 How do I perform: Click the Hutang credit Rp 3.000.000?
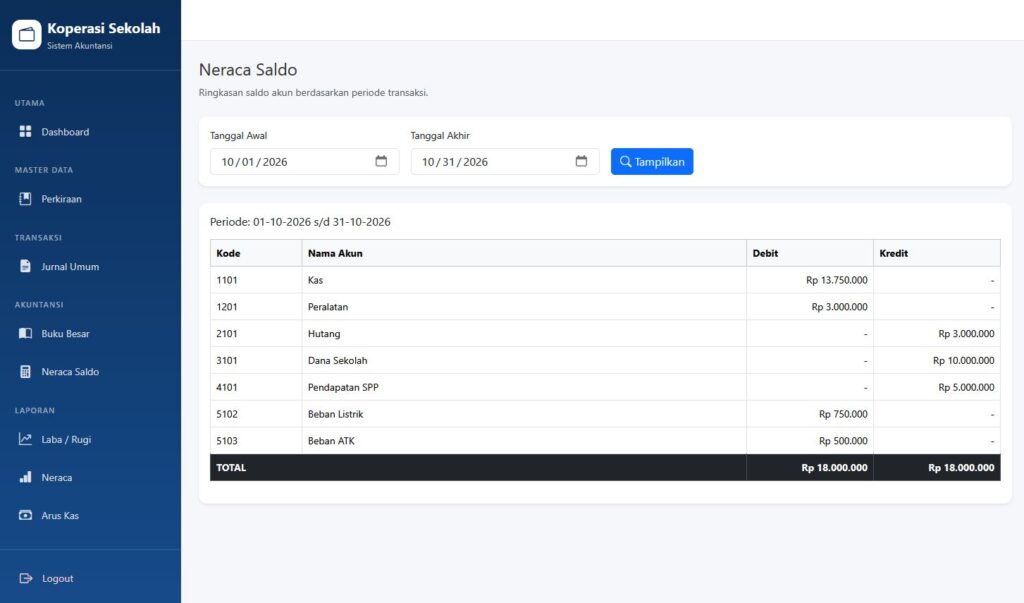(966, 333)
